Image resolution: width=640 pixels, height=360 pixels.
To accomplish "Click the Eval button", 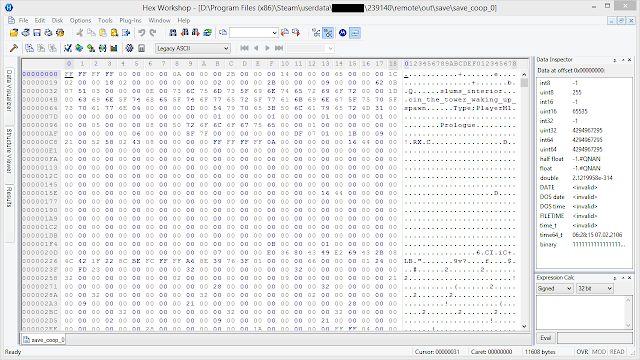I will [546, 338].
